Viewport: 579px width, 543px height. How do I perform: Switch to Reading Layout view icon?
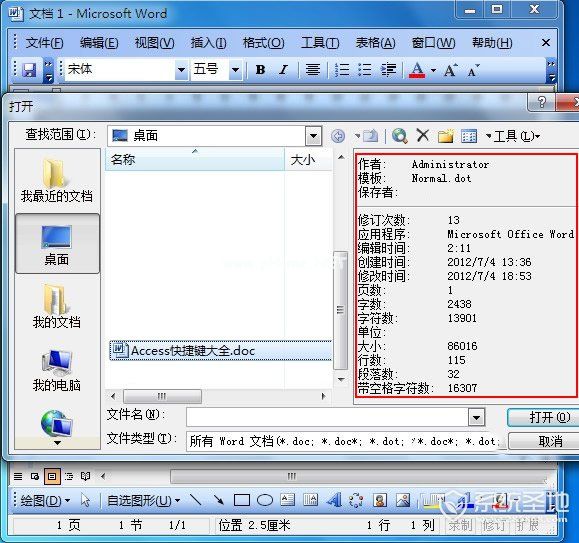[x=86, y=476]
